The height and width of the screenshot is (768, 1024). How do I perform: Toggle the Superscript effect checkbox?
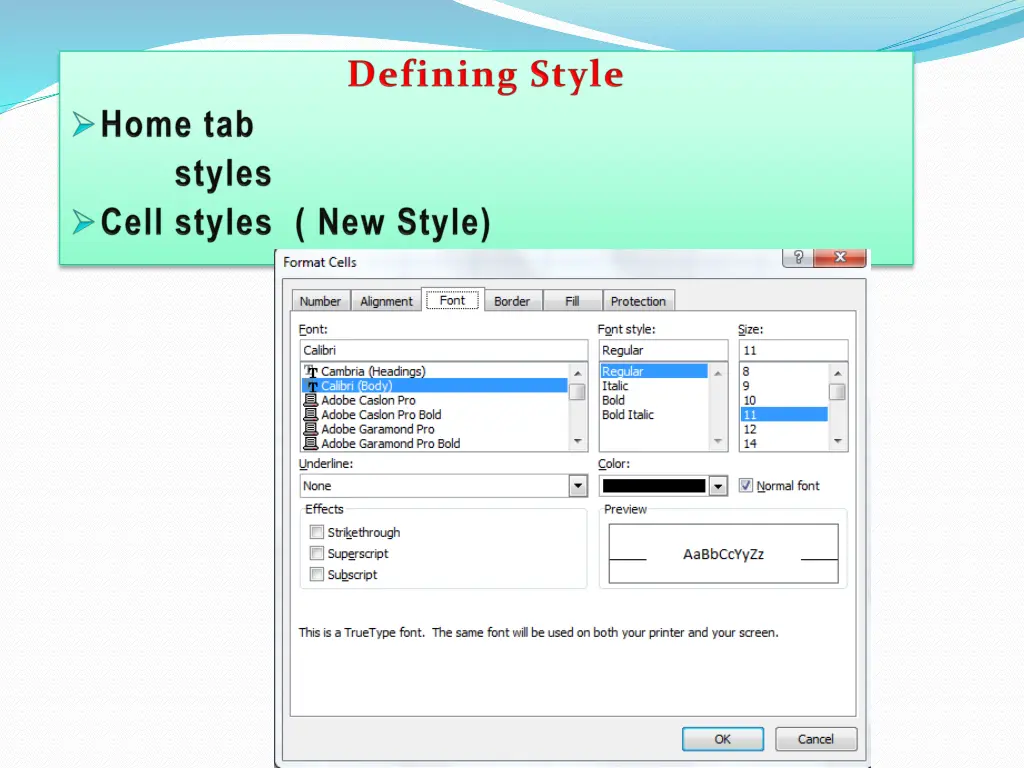click(317, 554)
